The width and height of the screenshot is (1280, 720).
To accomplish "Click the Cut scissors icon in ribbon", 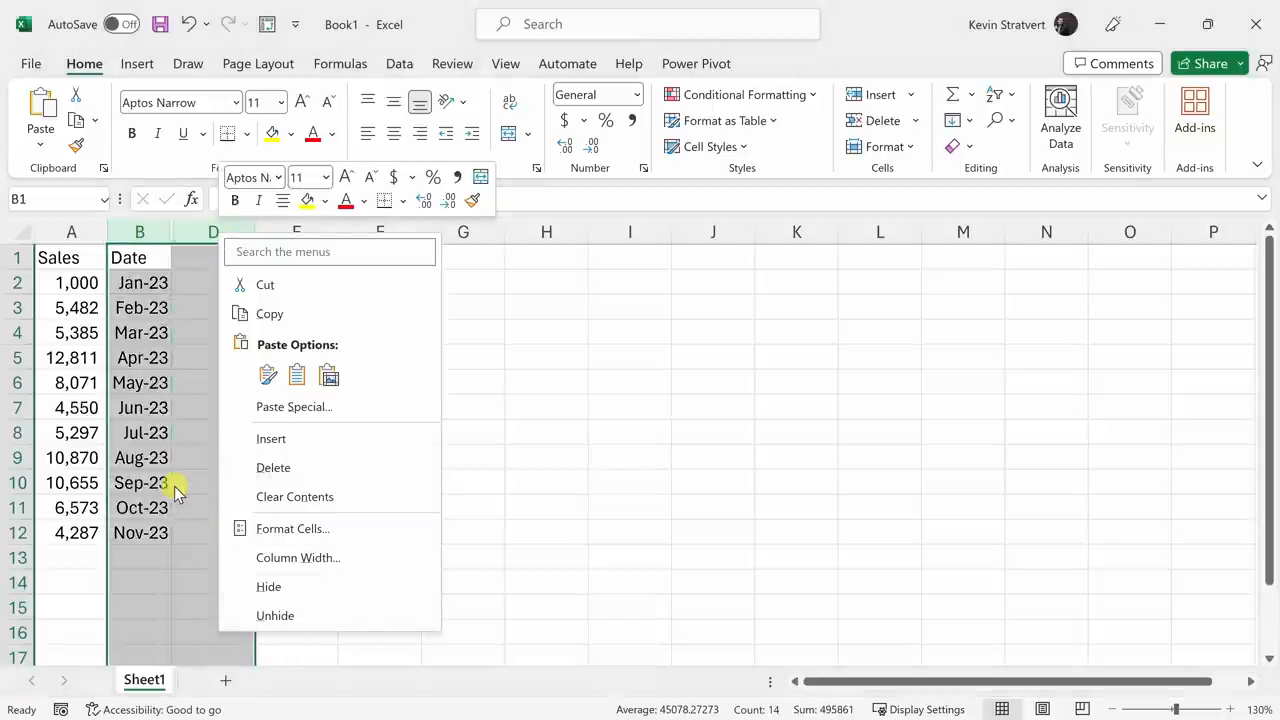I will point(76,95).
